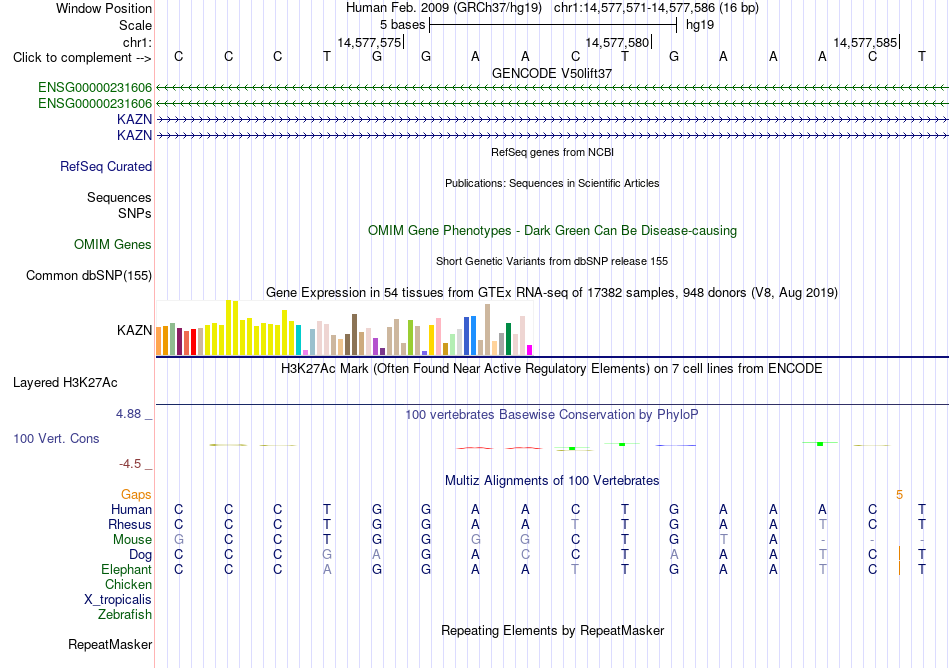Select the Human species label
The width and height of the screenshot is (950, 668).
(x=131, y=509)
